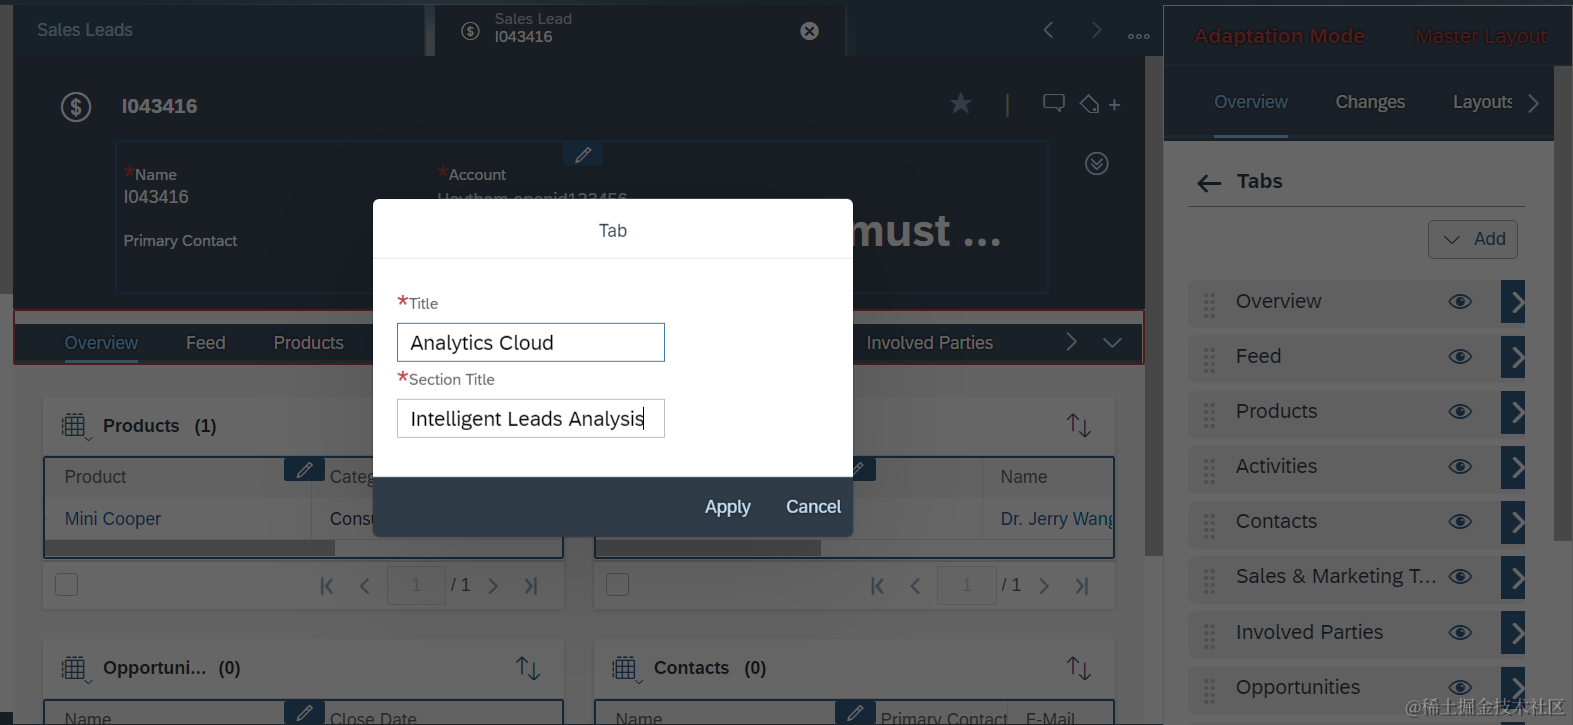Open the Contacts table view icon

[626, 668]
